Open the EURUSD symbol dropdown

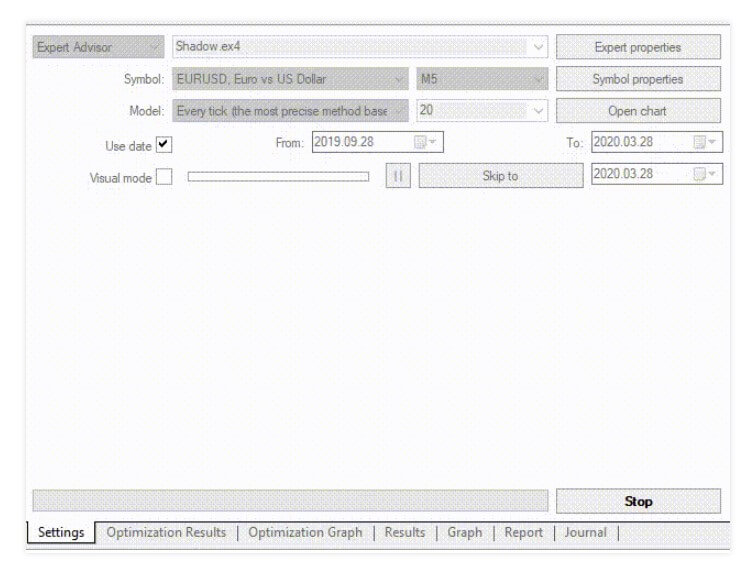pos(290,79)
